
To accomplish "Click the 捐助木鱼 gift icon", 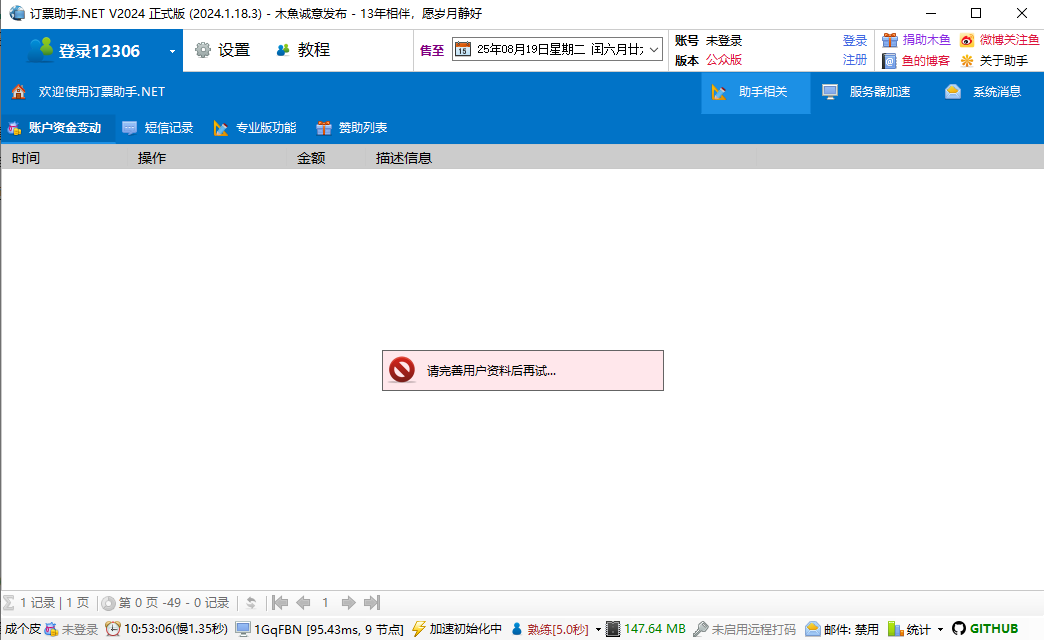I will coord(890,41).
